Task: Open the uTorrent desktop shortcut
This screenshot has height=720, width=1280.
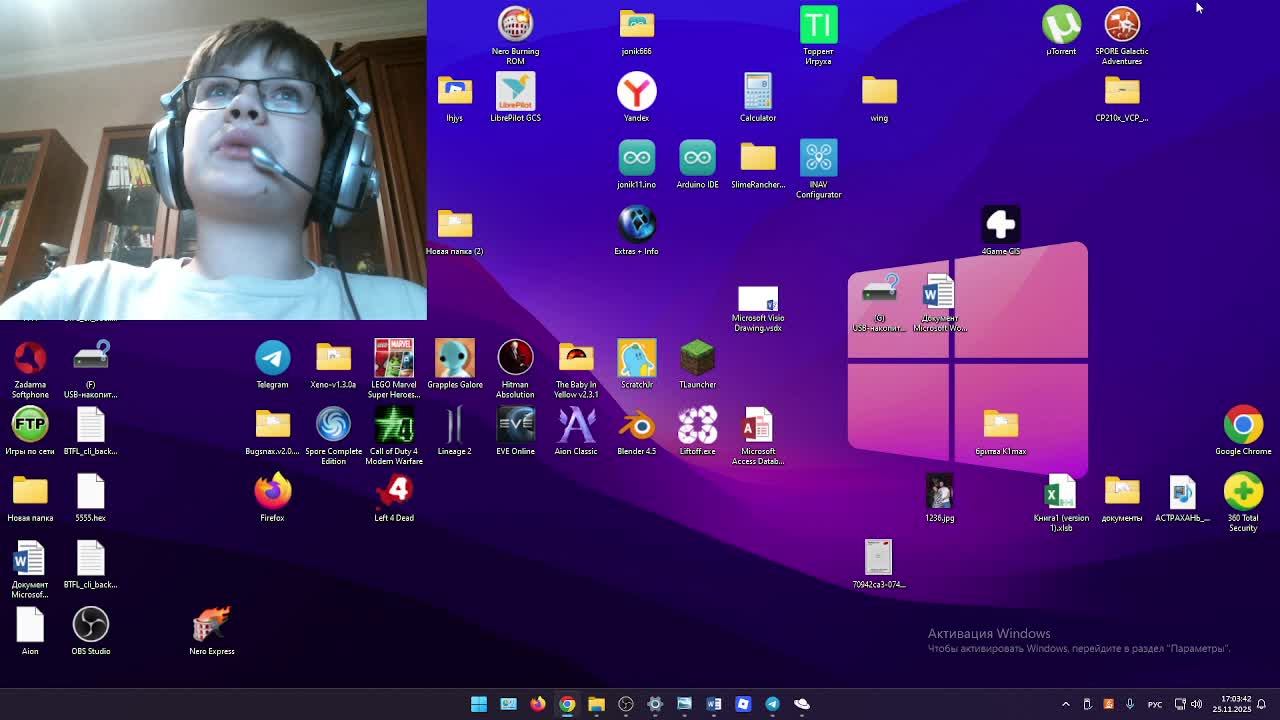Action: click(1061, 24)
